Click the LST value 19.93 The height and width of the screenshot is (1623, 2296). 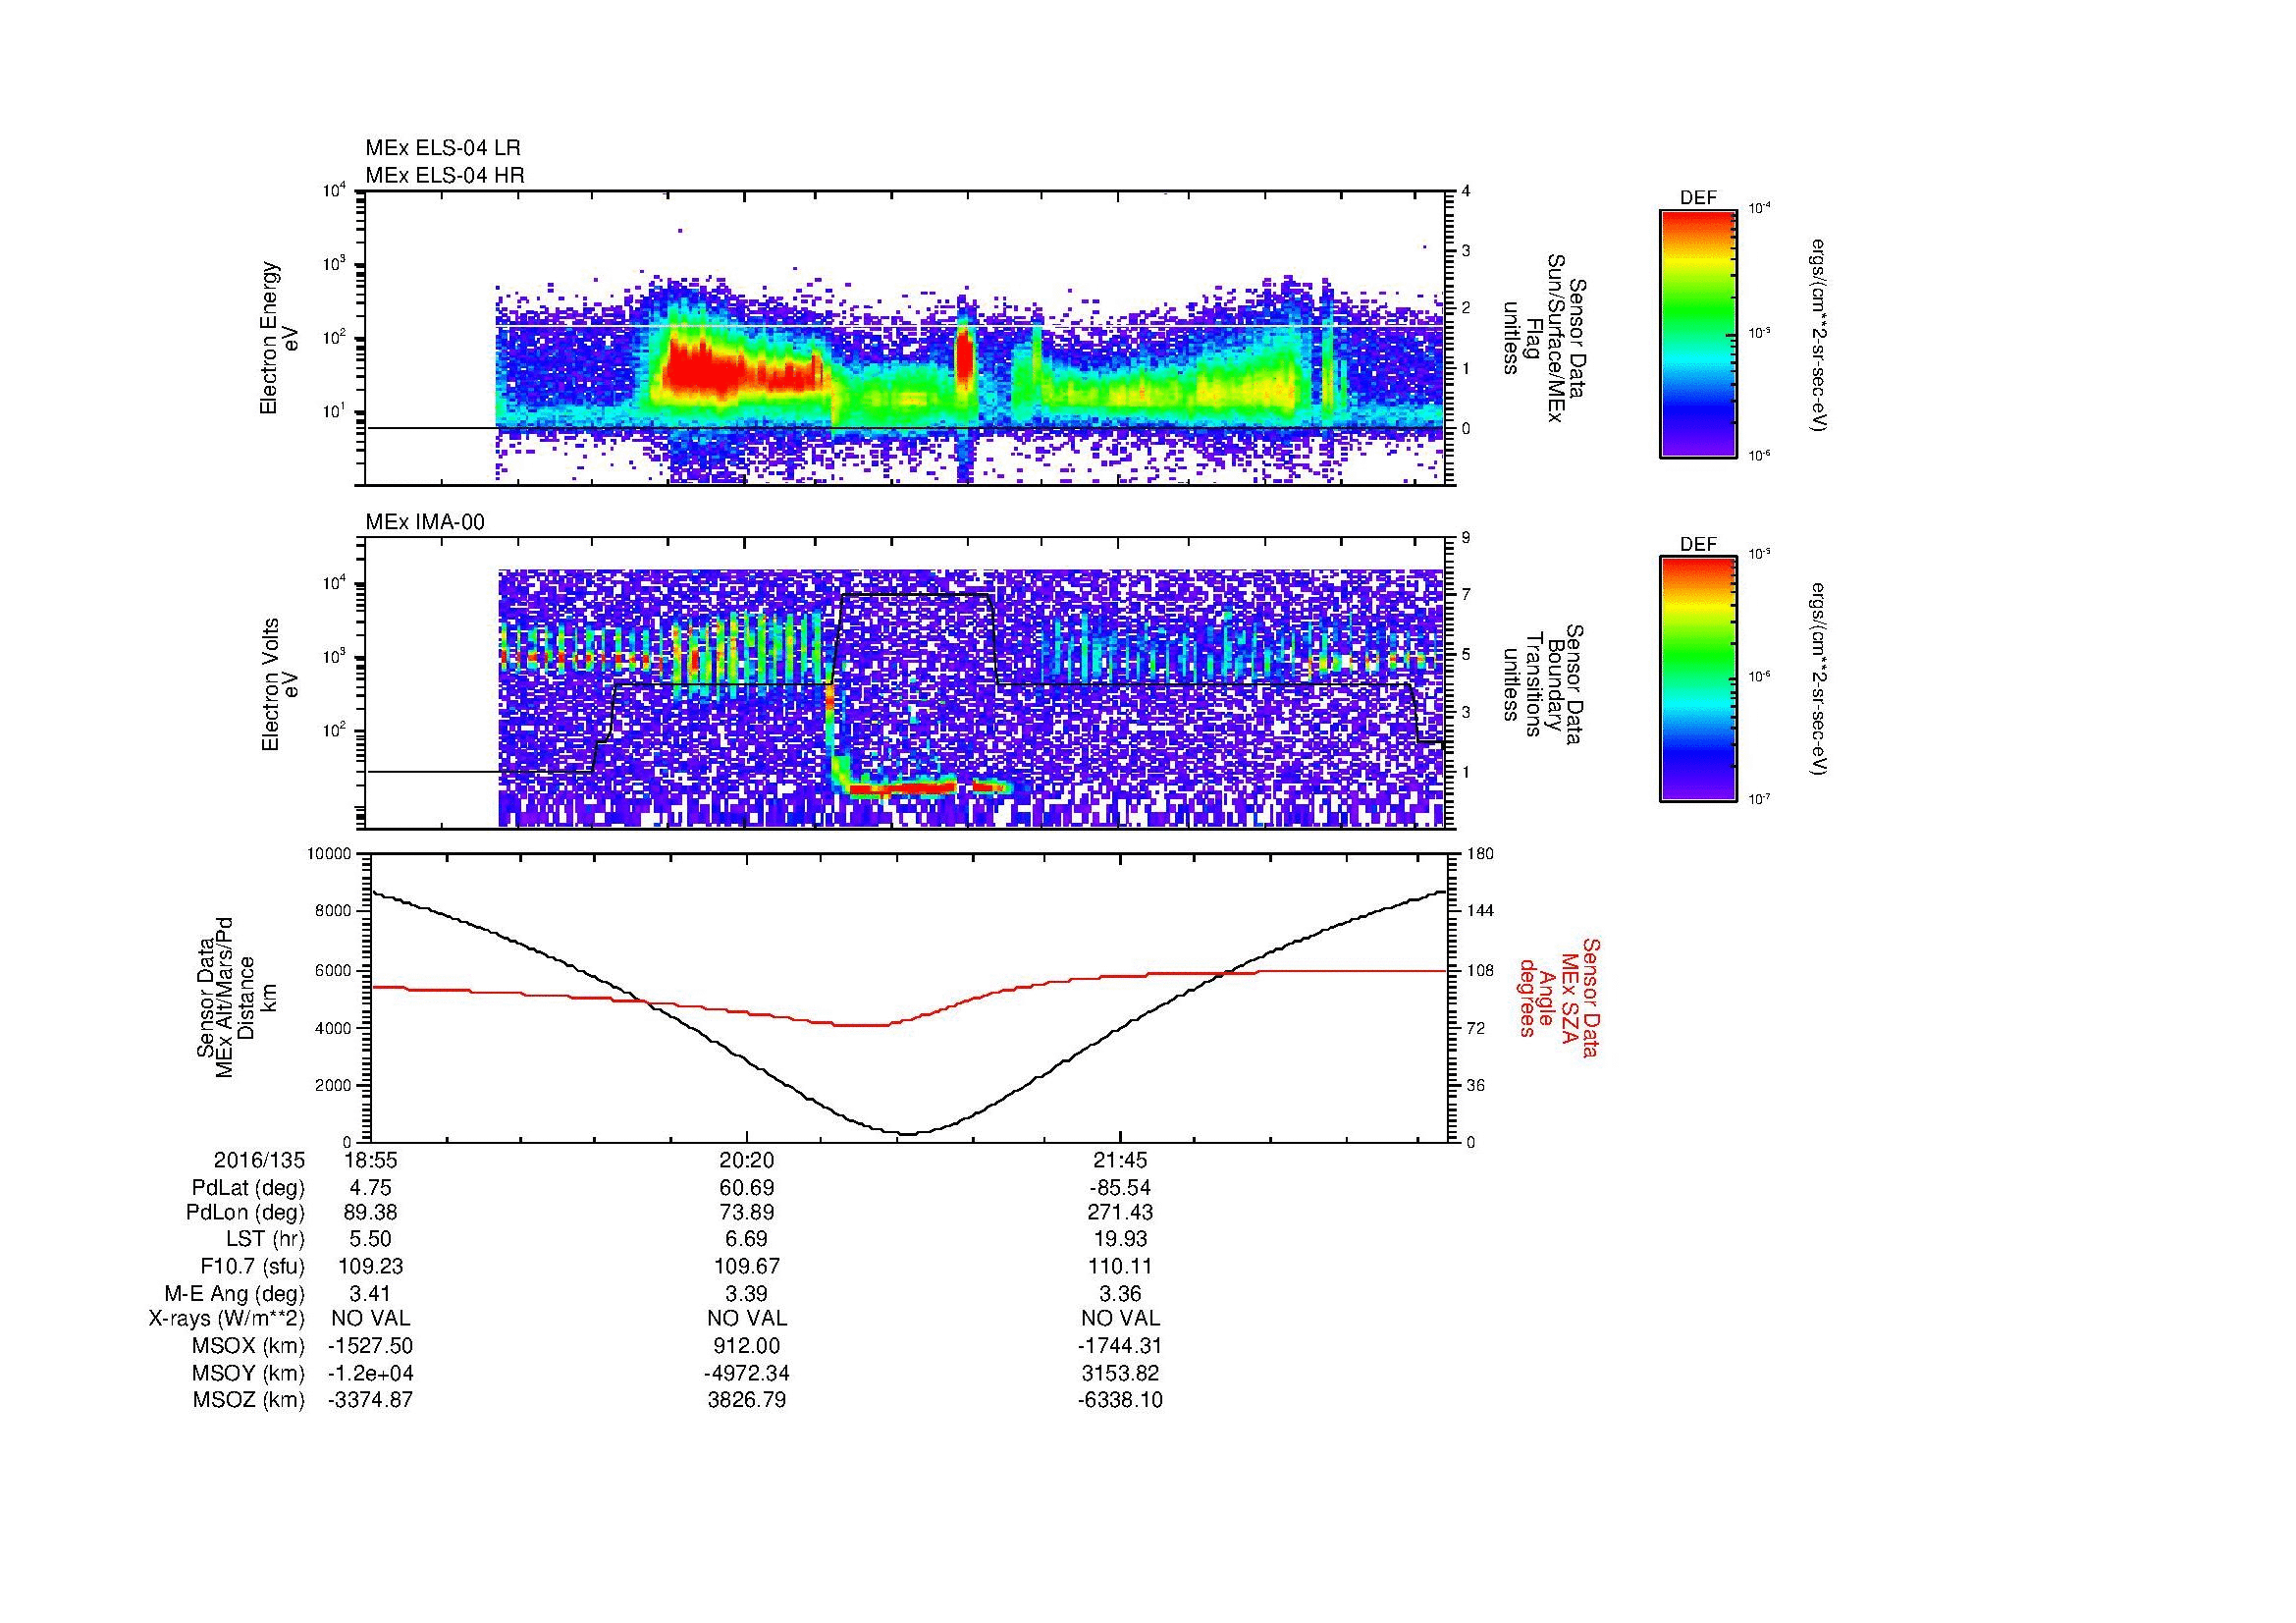(1120, 1240)
